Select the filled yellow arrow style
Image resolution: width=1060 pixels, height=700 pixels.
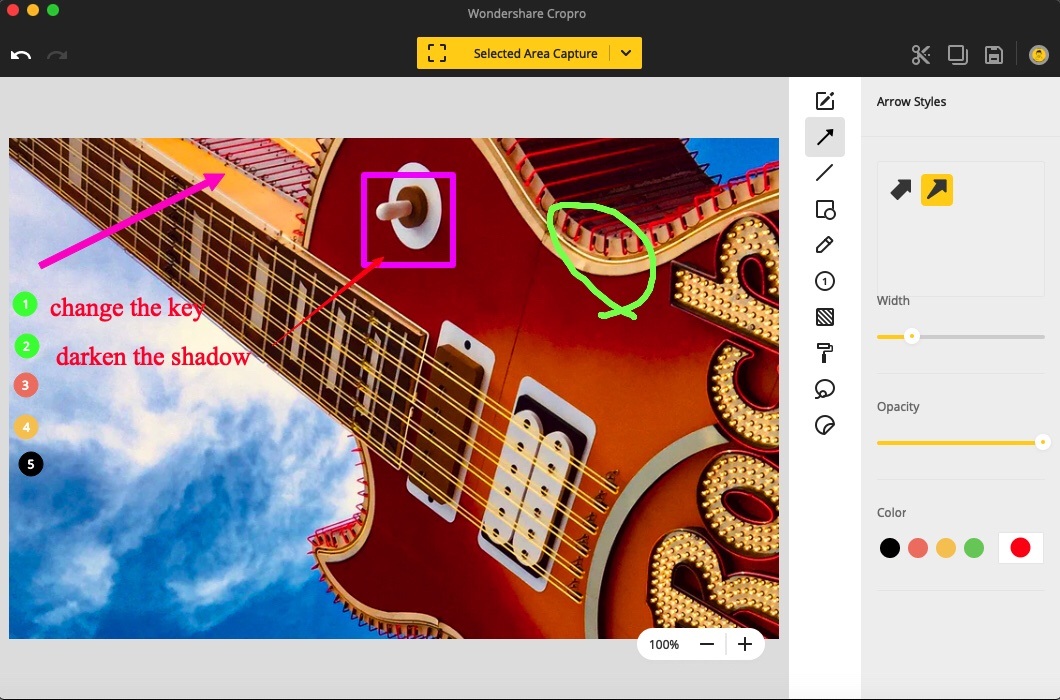point(937,189)
